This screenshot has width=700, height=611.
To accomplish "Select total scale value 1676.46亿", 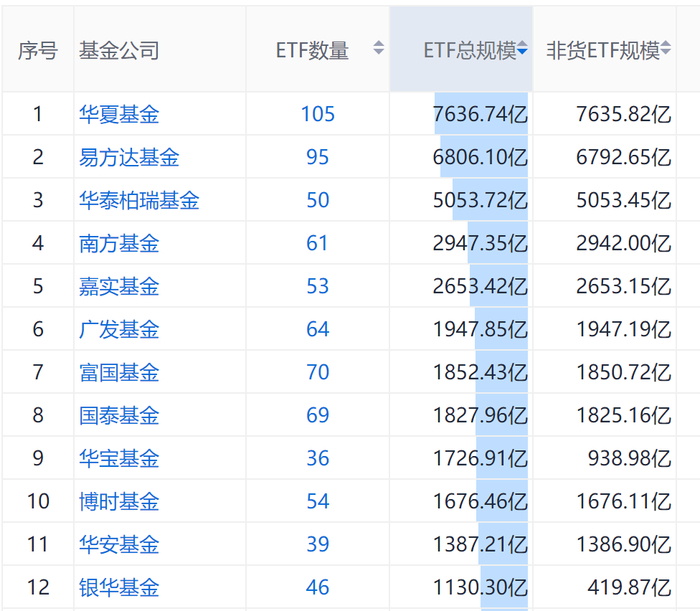I will coord(480,501).
